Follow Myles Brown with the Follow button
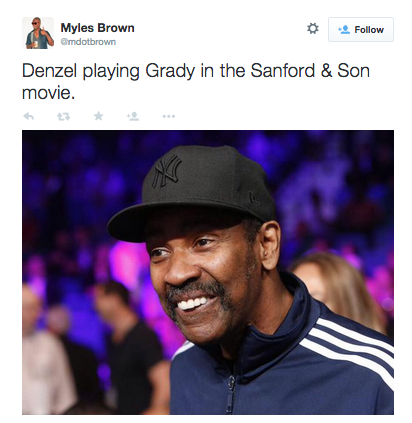This screenshot has height=423, width=412. [x=361, y=30]
